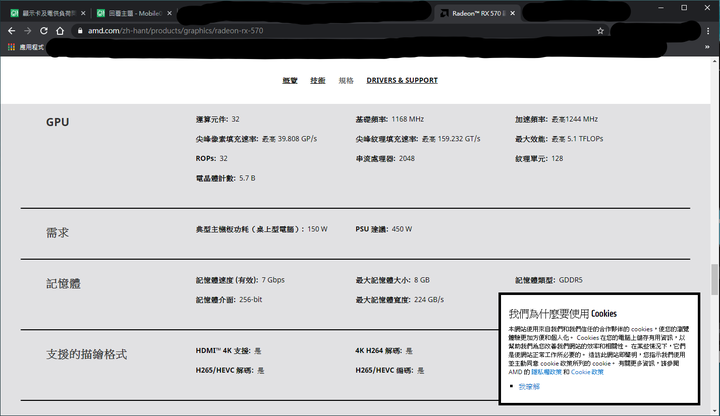Click the 串流處理器 2048 value
Screen dimensions: 720x416
[407, 158]
